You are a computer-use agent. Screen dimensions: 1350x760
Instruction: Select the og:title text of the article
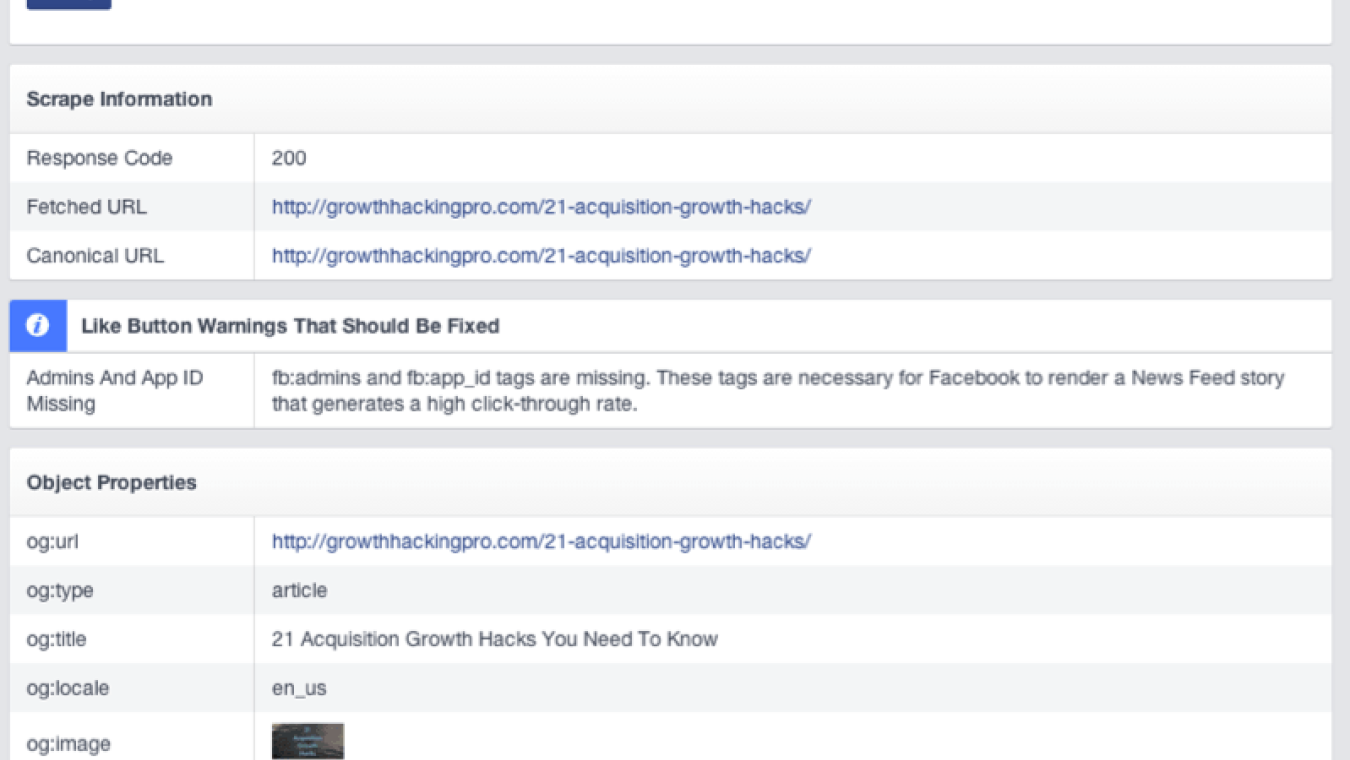pyautogui.click(x=494, y=639)
